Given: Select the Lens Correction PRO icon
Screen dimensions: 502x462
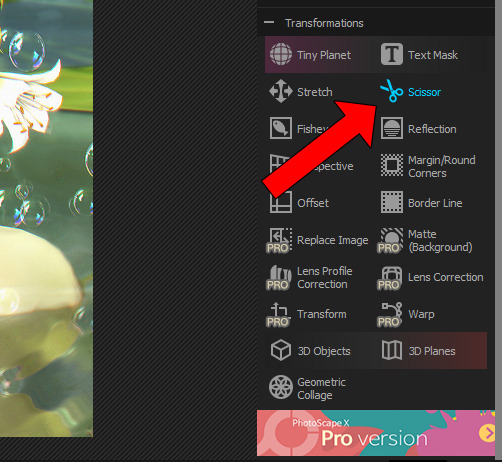Looking at the screenshot, I should [390, 277].
